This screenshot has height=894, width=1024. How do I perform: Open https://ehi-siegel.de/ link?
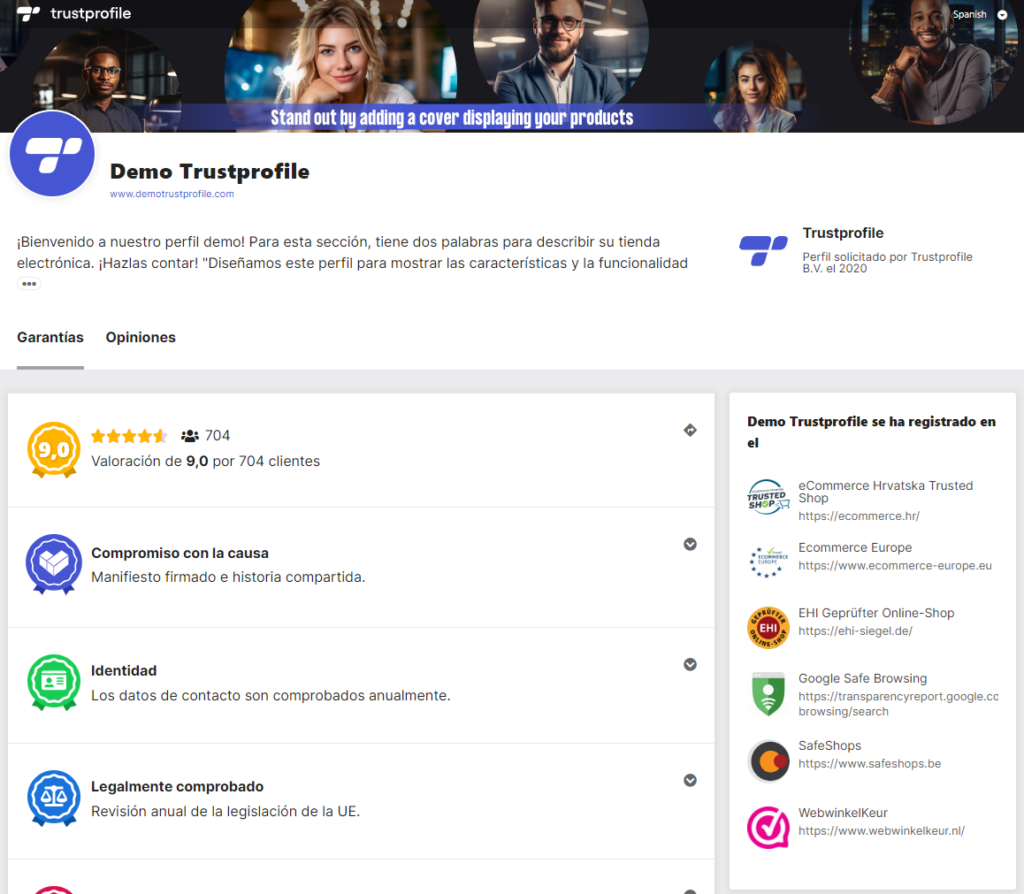tap(855, 631)
